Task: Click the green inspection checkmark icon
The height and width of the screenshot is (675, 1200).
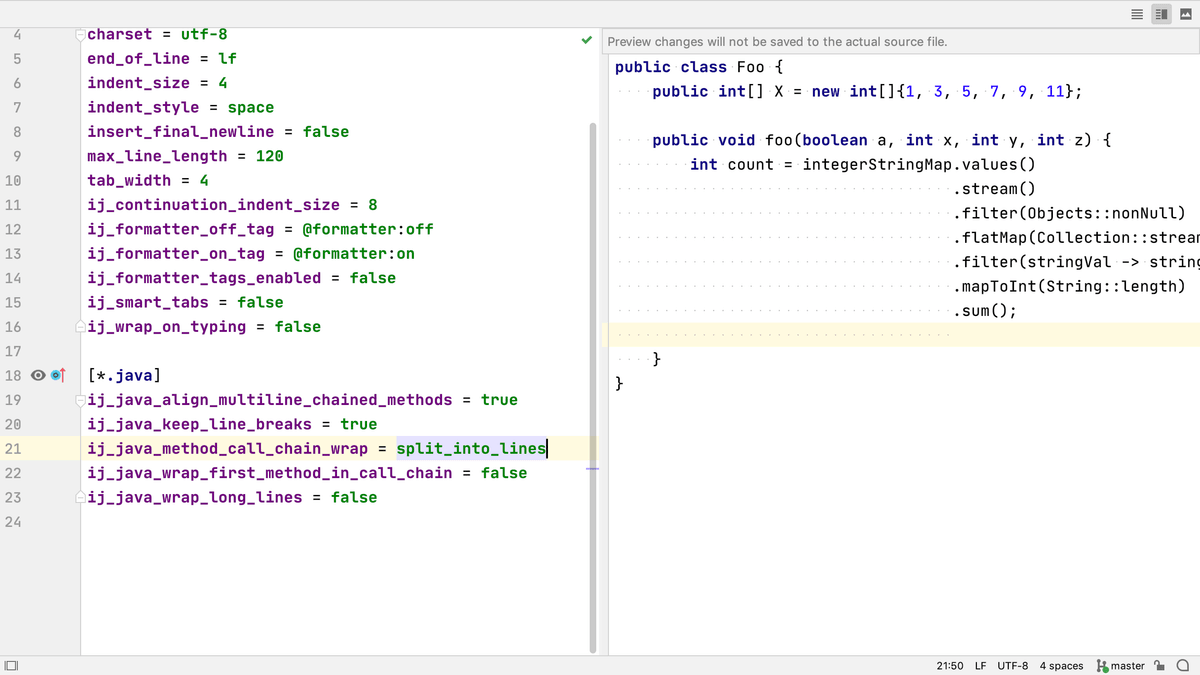Action: (x=587, y=41)
